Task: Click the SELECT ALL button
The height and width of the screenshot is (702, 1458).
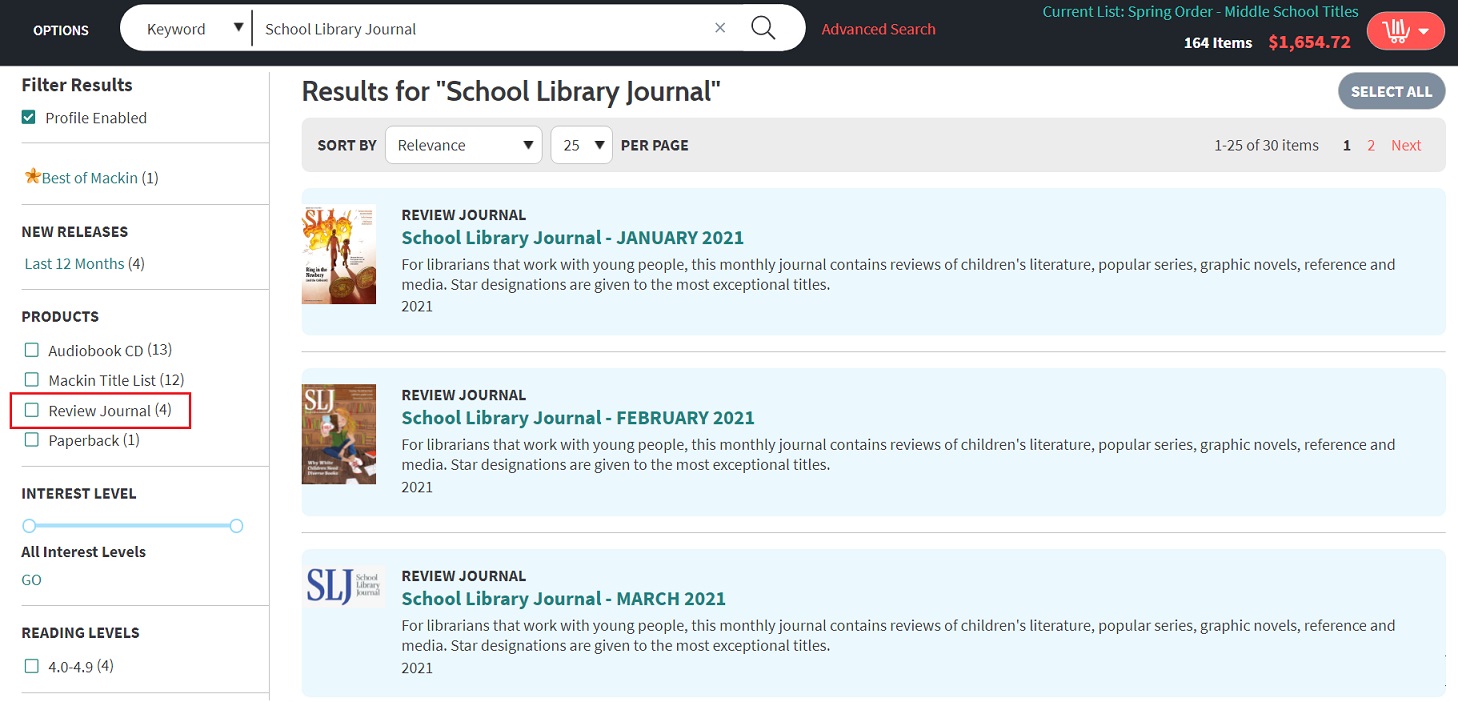Action: tap(1391, 91)
